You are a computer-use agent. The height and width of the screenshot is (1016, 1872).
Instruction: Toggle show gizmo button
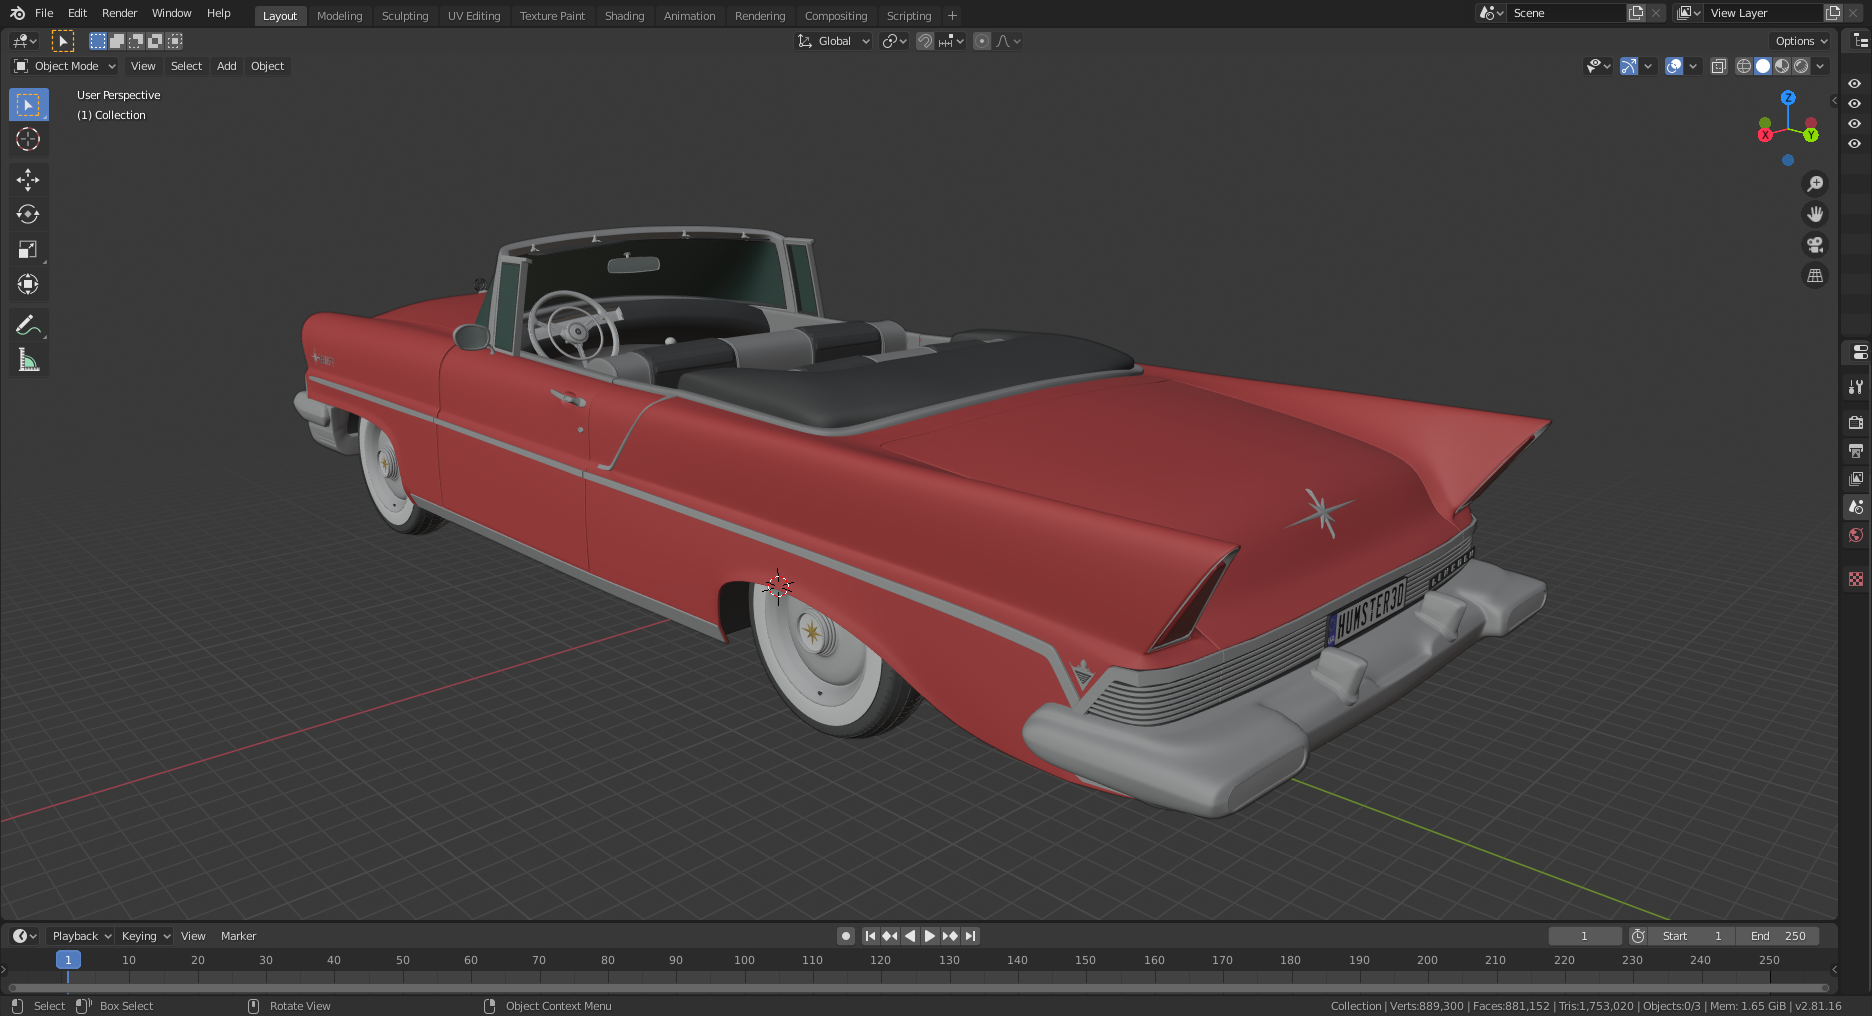tap(1629, 66)
